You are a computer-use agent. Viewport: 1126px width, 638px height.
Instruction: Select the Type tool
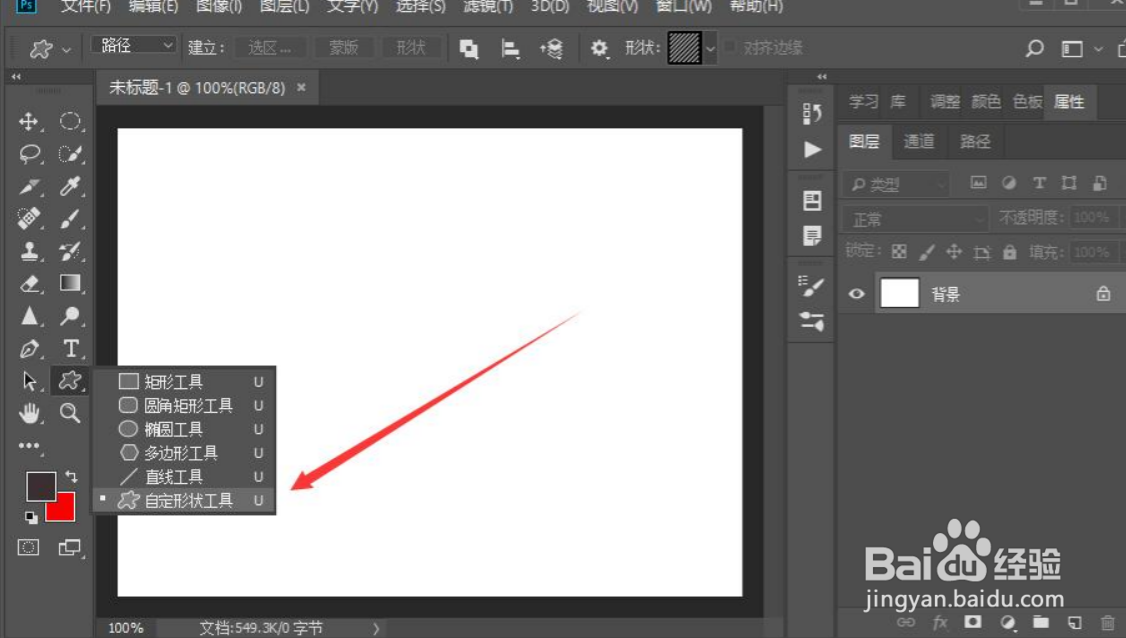(x=70, y=348)
